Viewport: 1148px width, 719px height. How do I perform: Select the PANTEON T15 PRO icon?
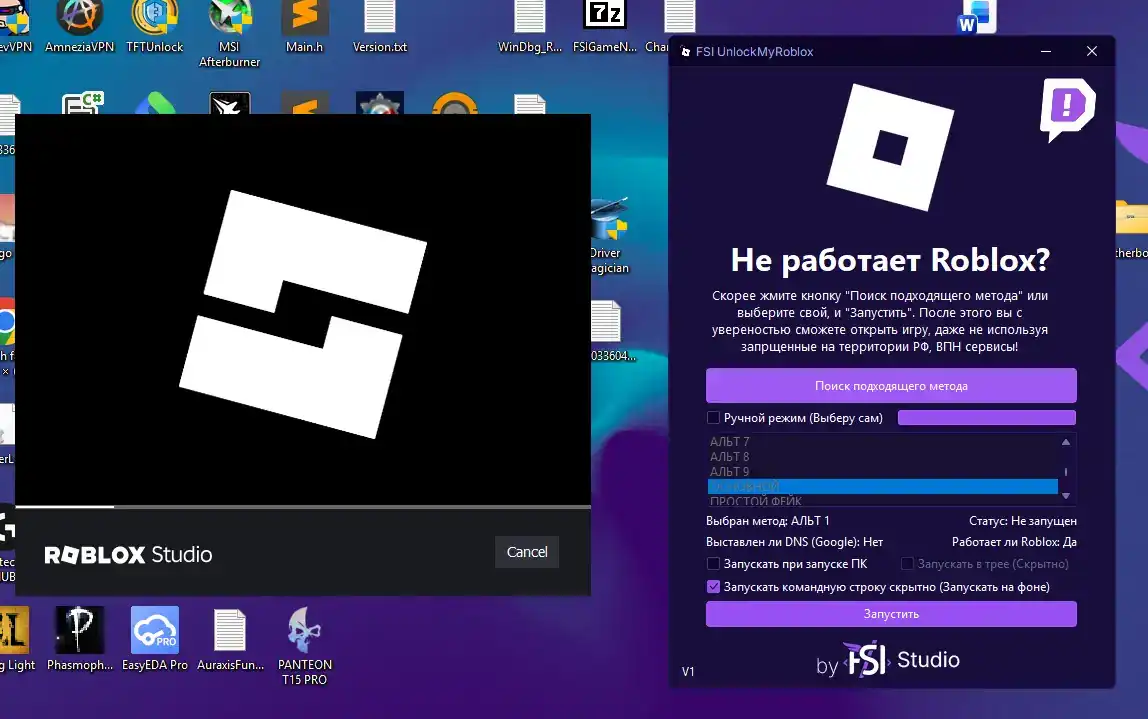305,646
